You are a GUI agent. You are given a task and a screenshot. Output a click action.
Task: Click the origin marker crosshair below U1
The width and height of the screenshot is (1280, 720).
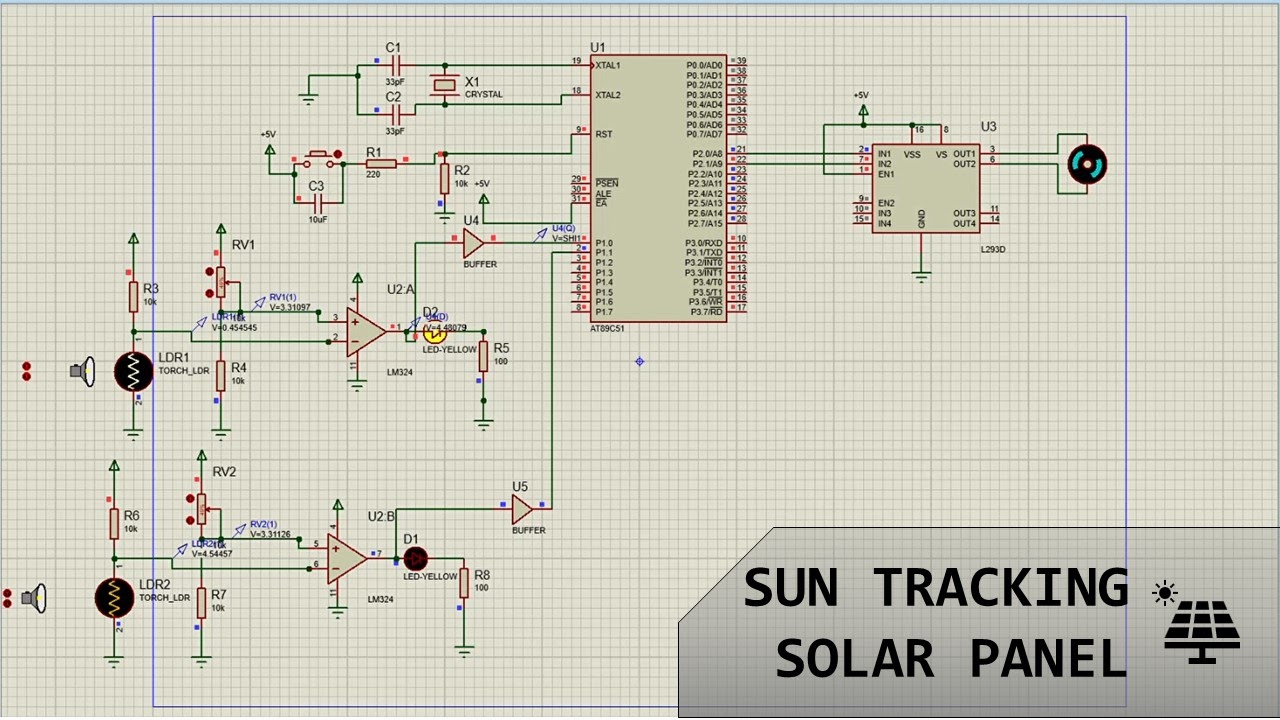640,361
